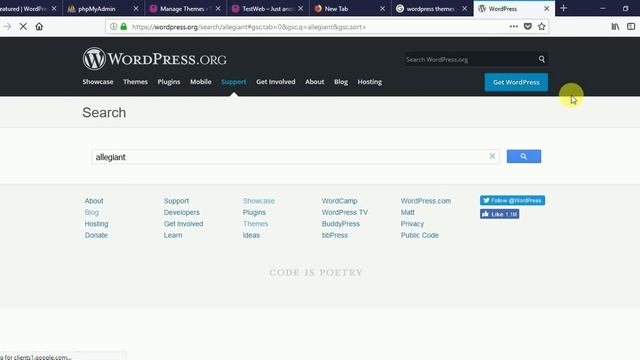This screenshot has width=640, height=360.
Task: Open footer Donate link
Action: tap(96, 235)
